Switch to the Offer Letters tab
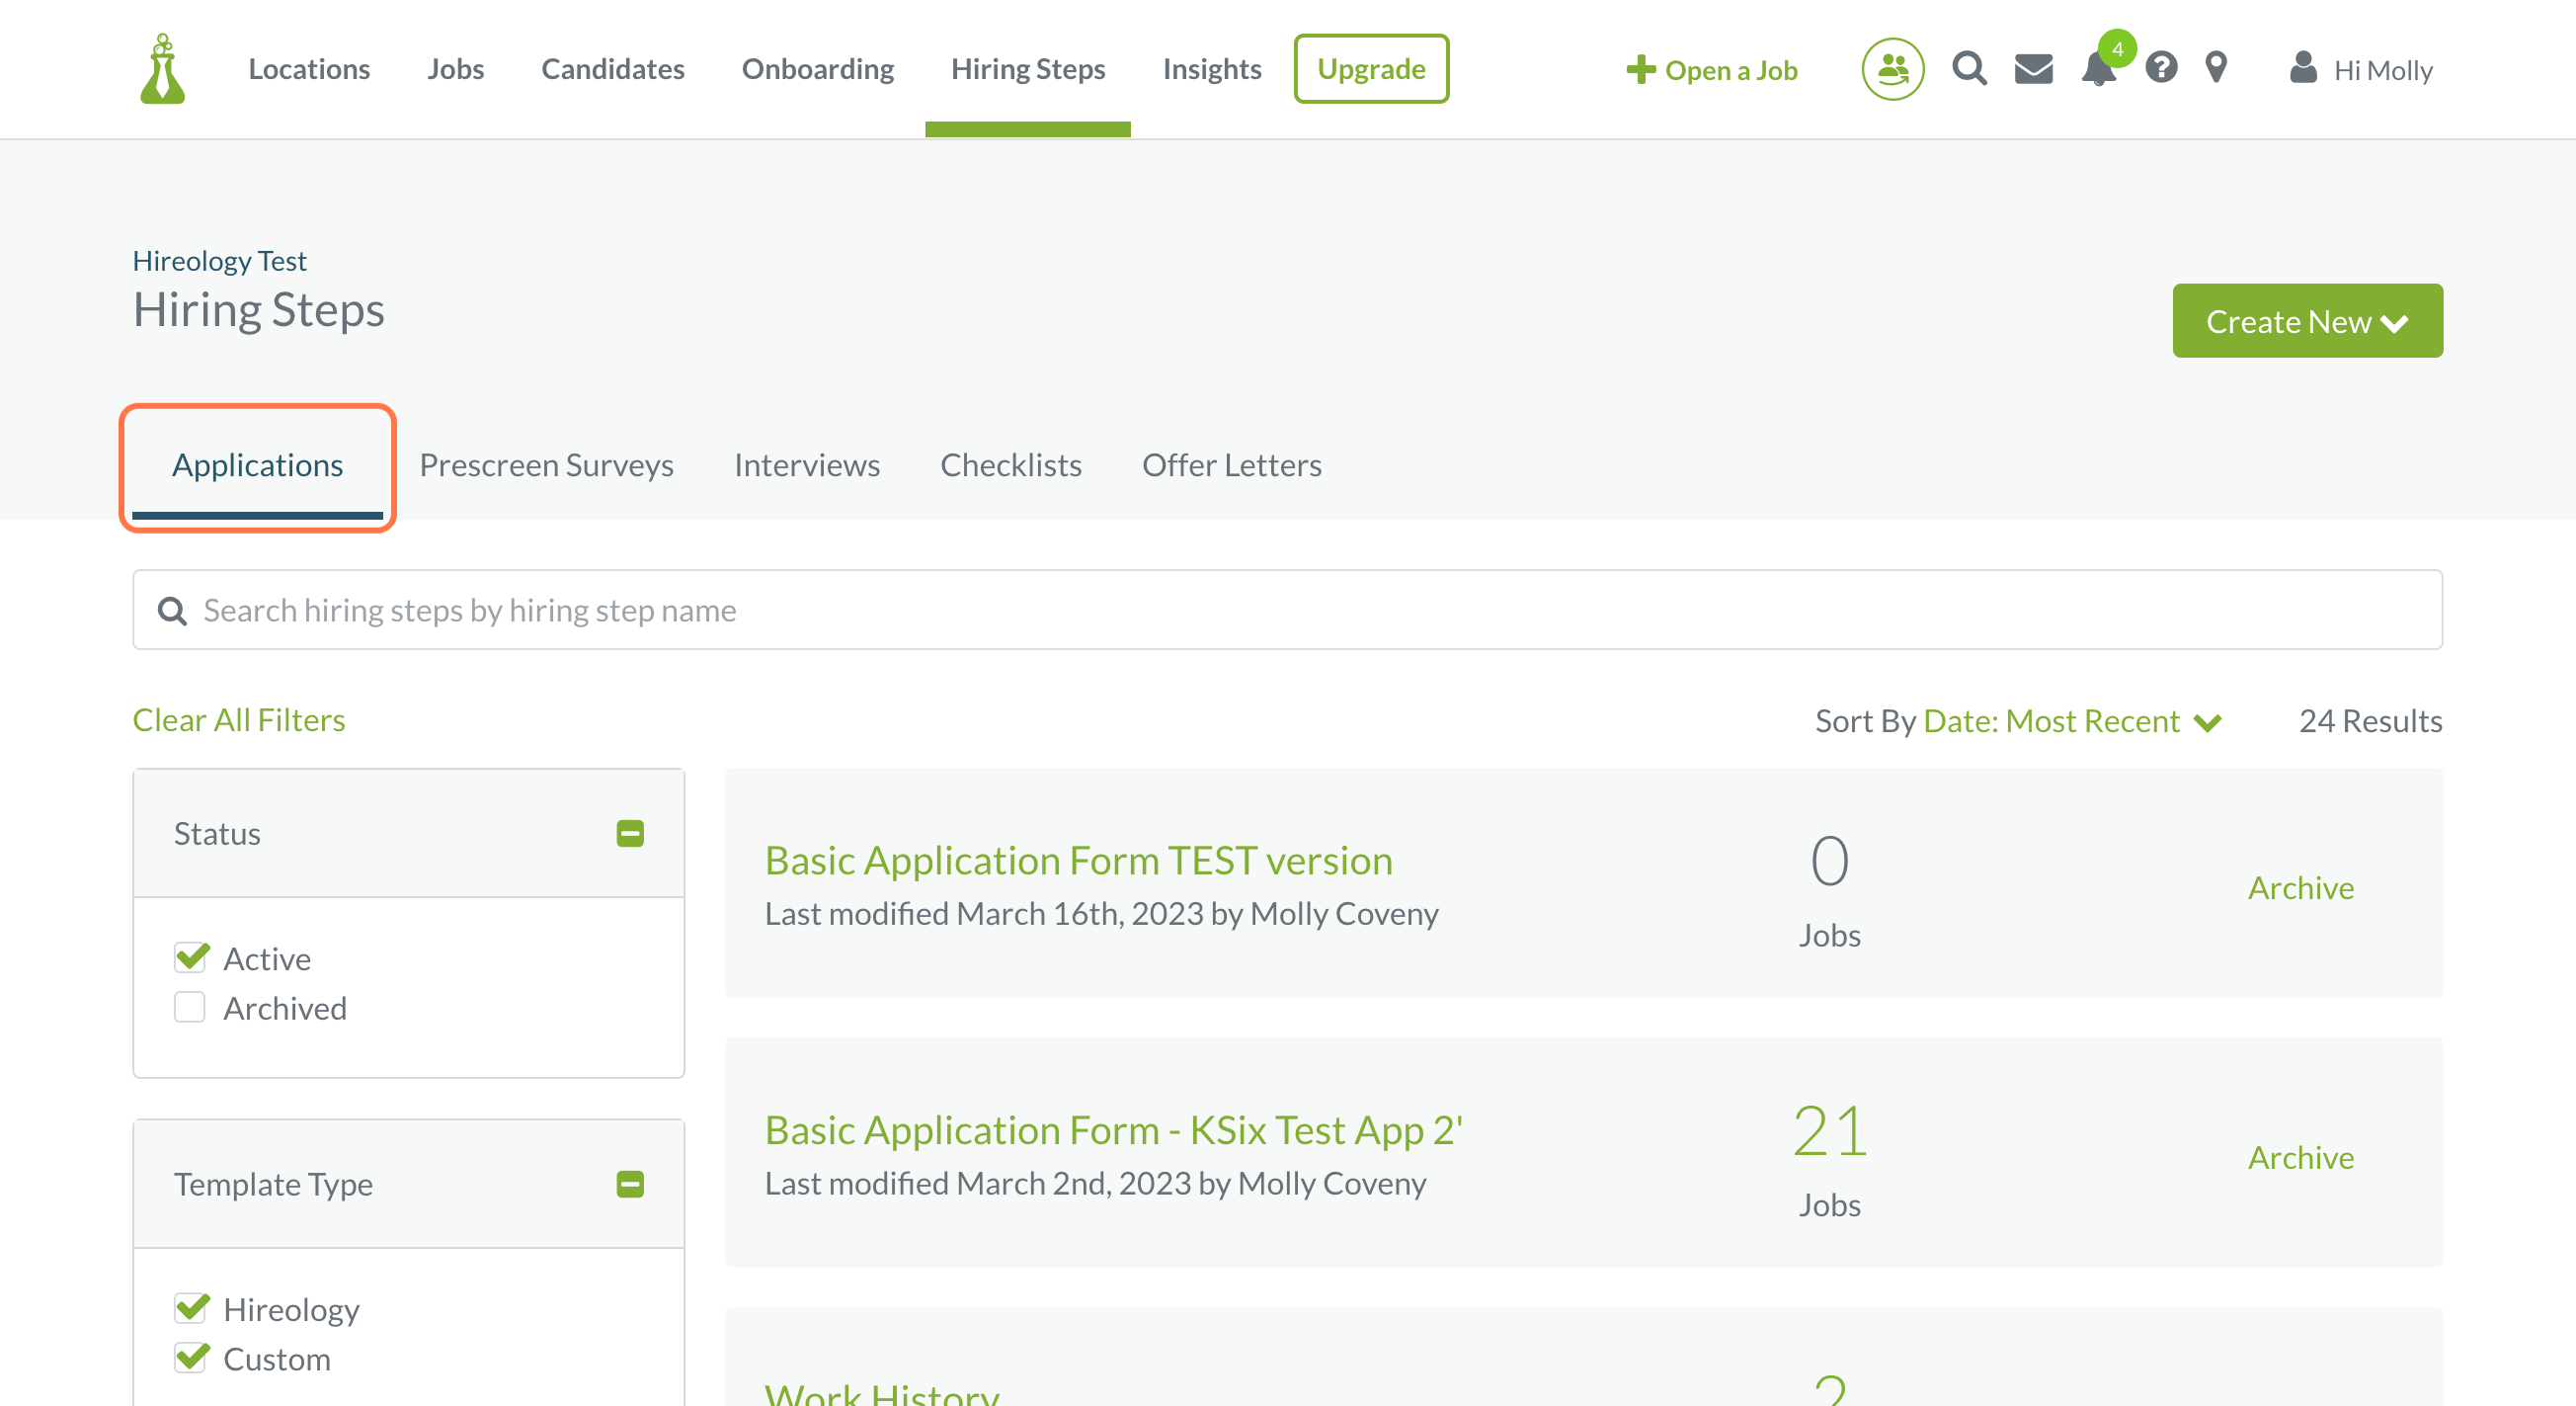Image resolution: width=2576 pixels, height=1406 pixels. [x=1232, y=466]
